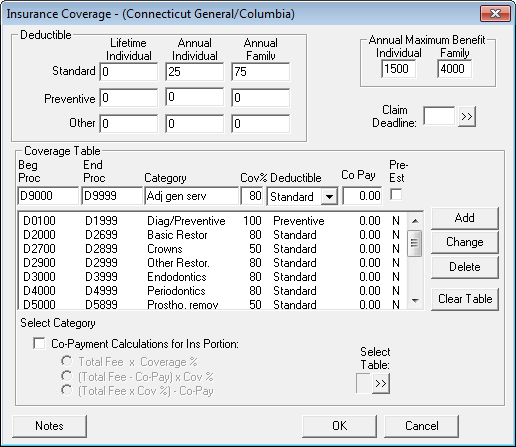
Task: Click the Co Pay field showing 0.00
Action: click(362, 196)
